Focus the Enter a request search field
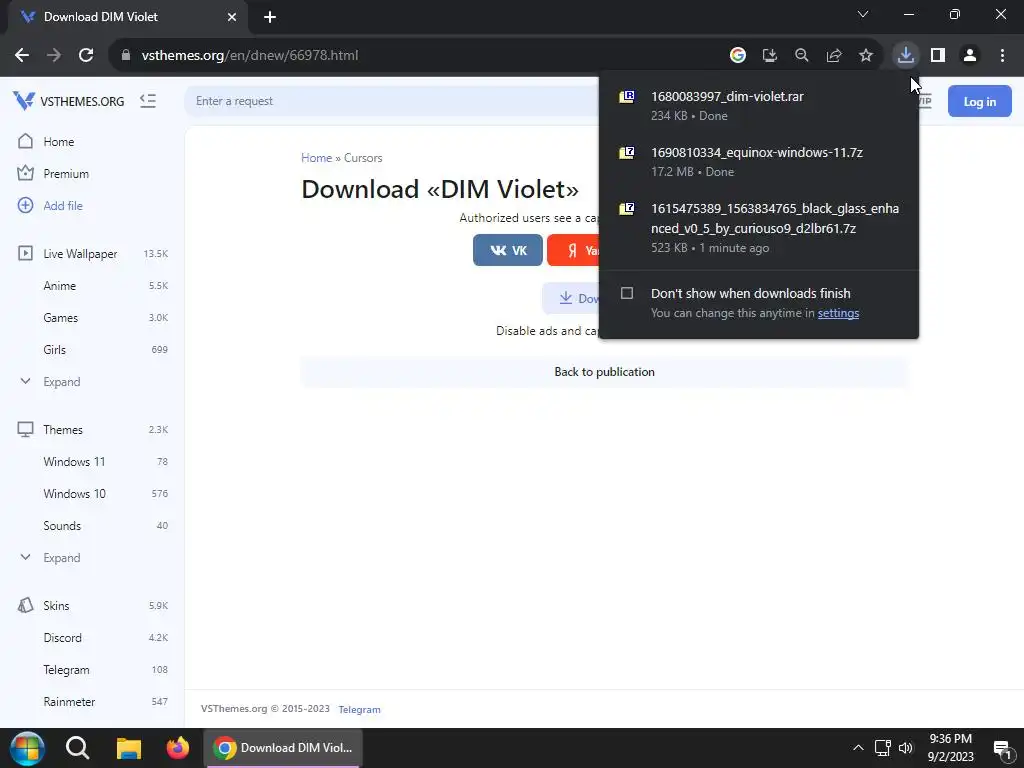 (x=392, y=101)
